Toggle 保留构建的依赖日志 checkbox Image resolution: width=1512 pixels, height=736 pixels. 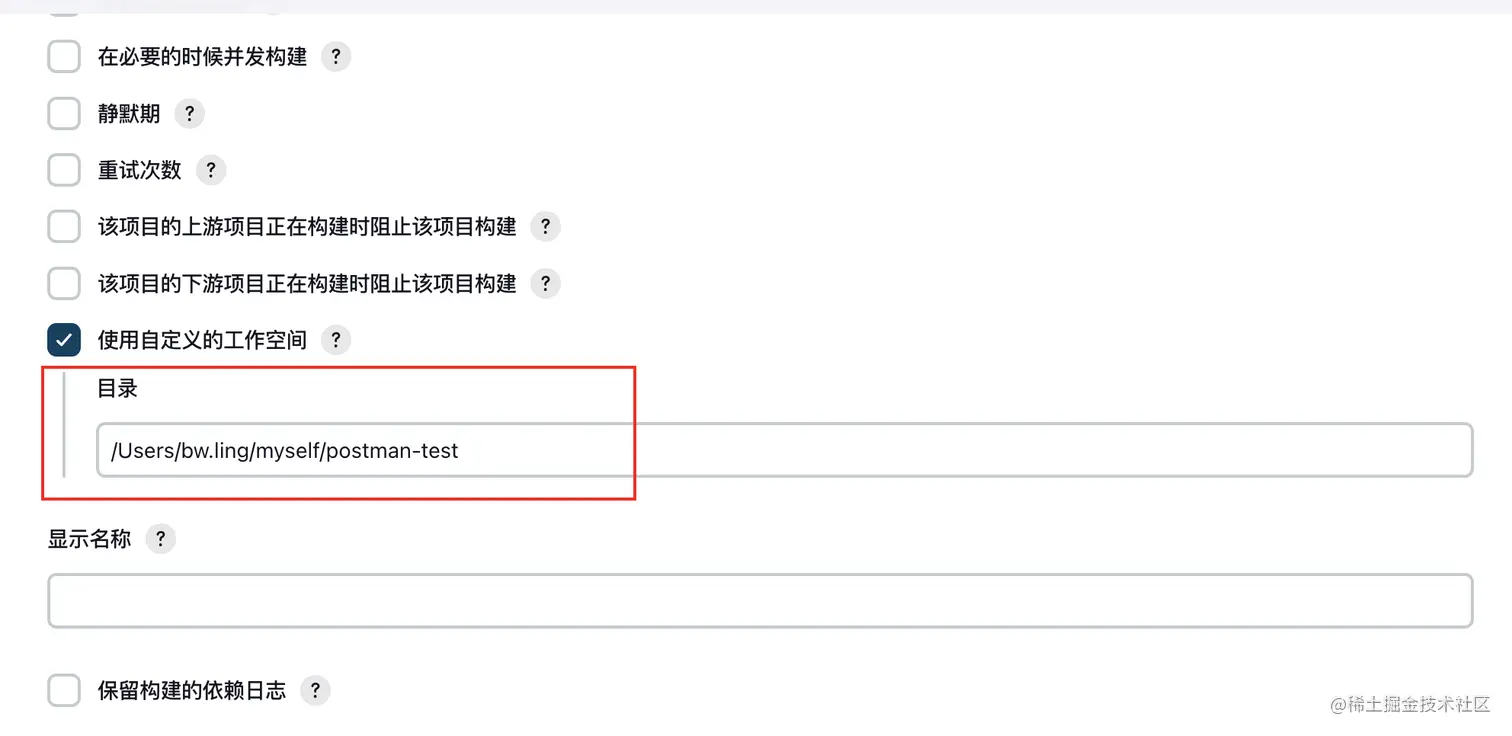pyautogui.click(x=64, y=690)
